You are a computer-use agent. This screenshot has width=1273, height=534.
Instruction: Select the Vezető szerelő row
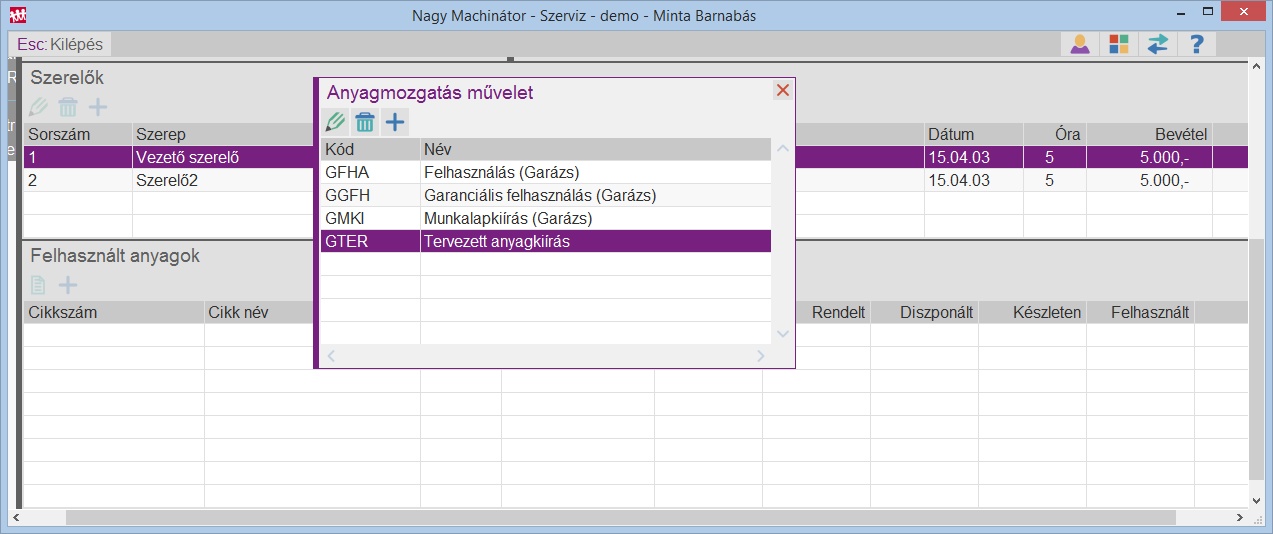pos(635,157)
